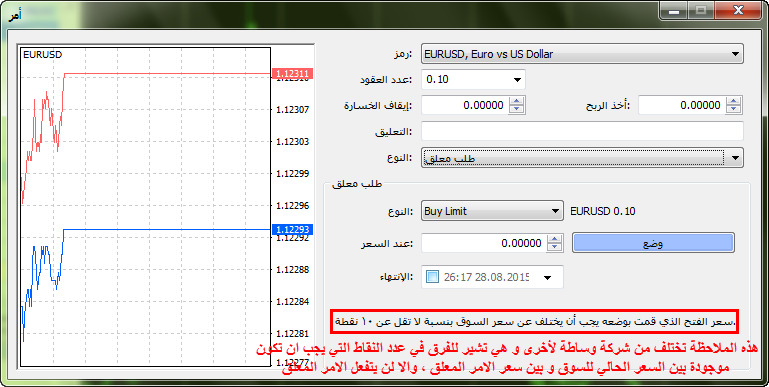Click the stop loss price field
The width and height of the screenshot is (769, 387).
[465, 105]
